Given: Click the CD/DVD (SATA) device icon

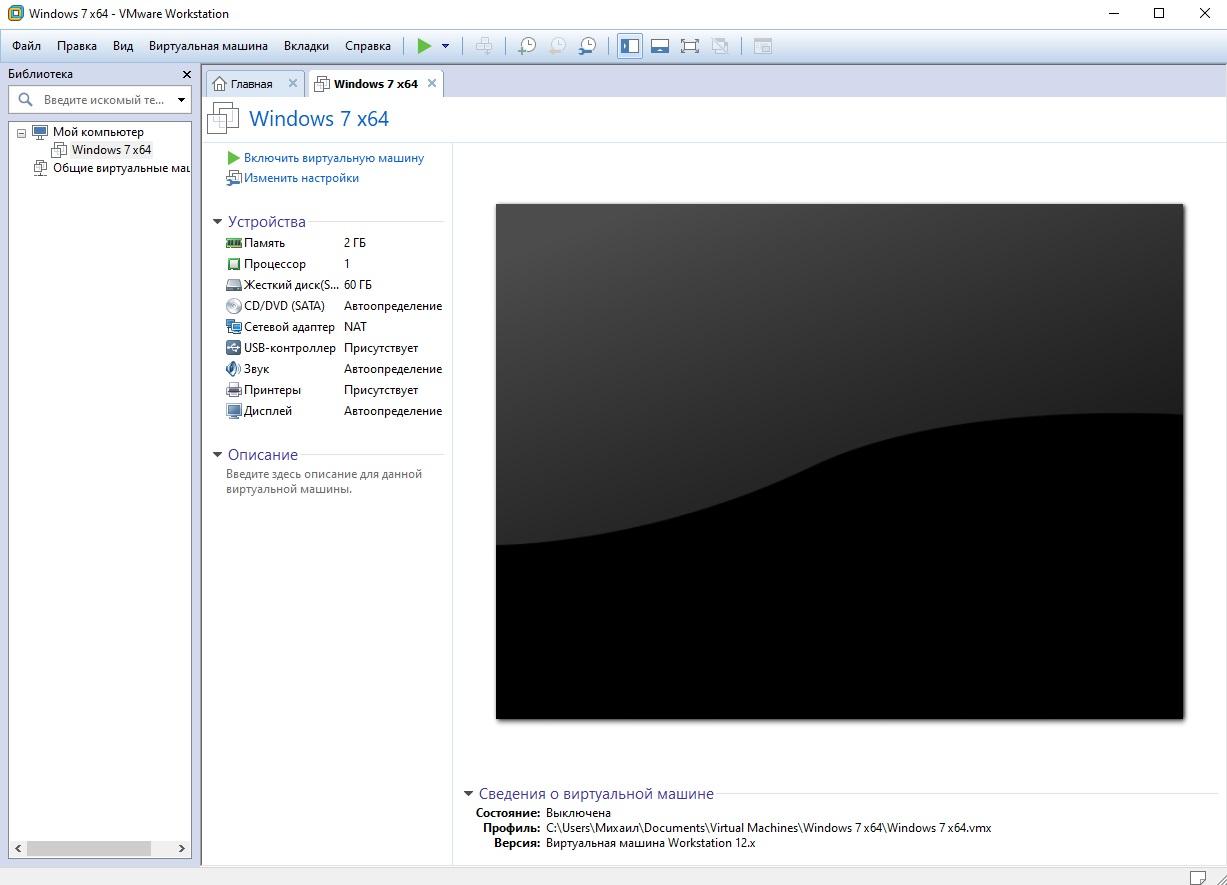Looking at the screenshot, I should [234, 306].
